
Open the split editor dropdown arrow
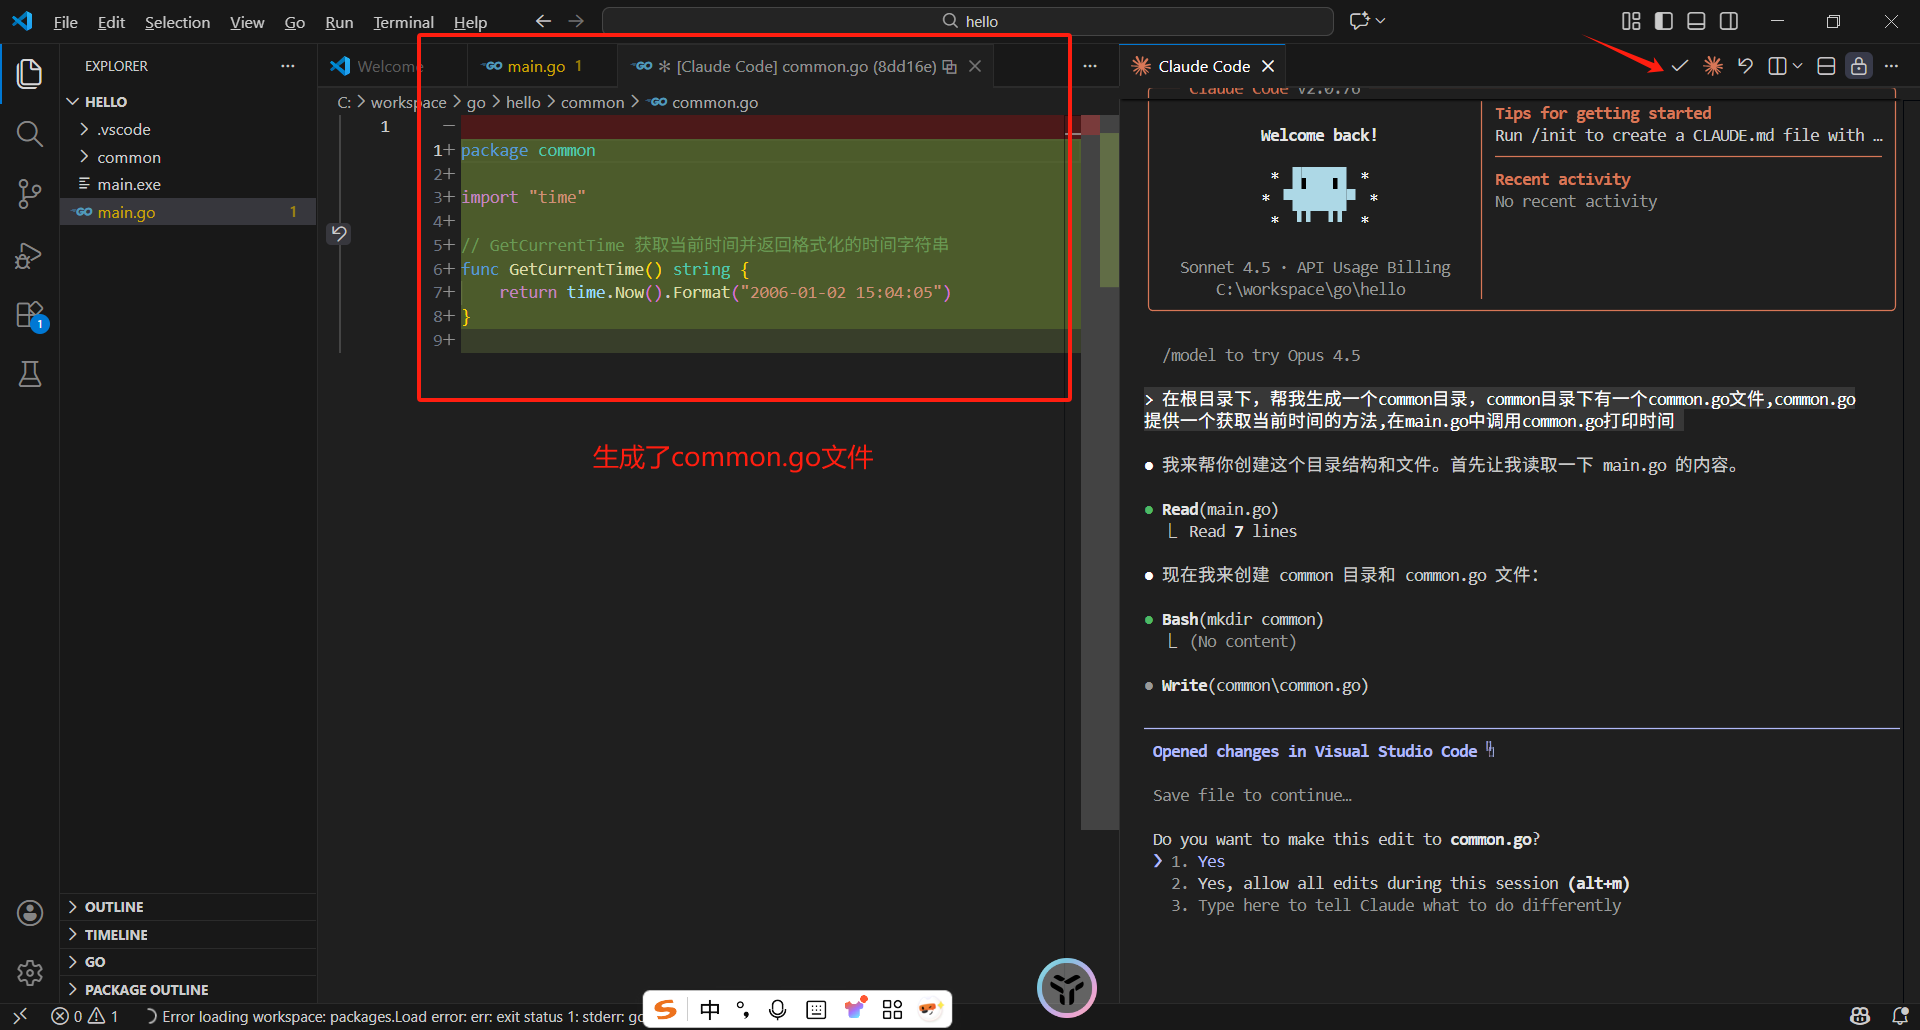tap(1797, 66)
